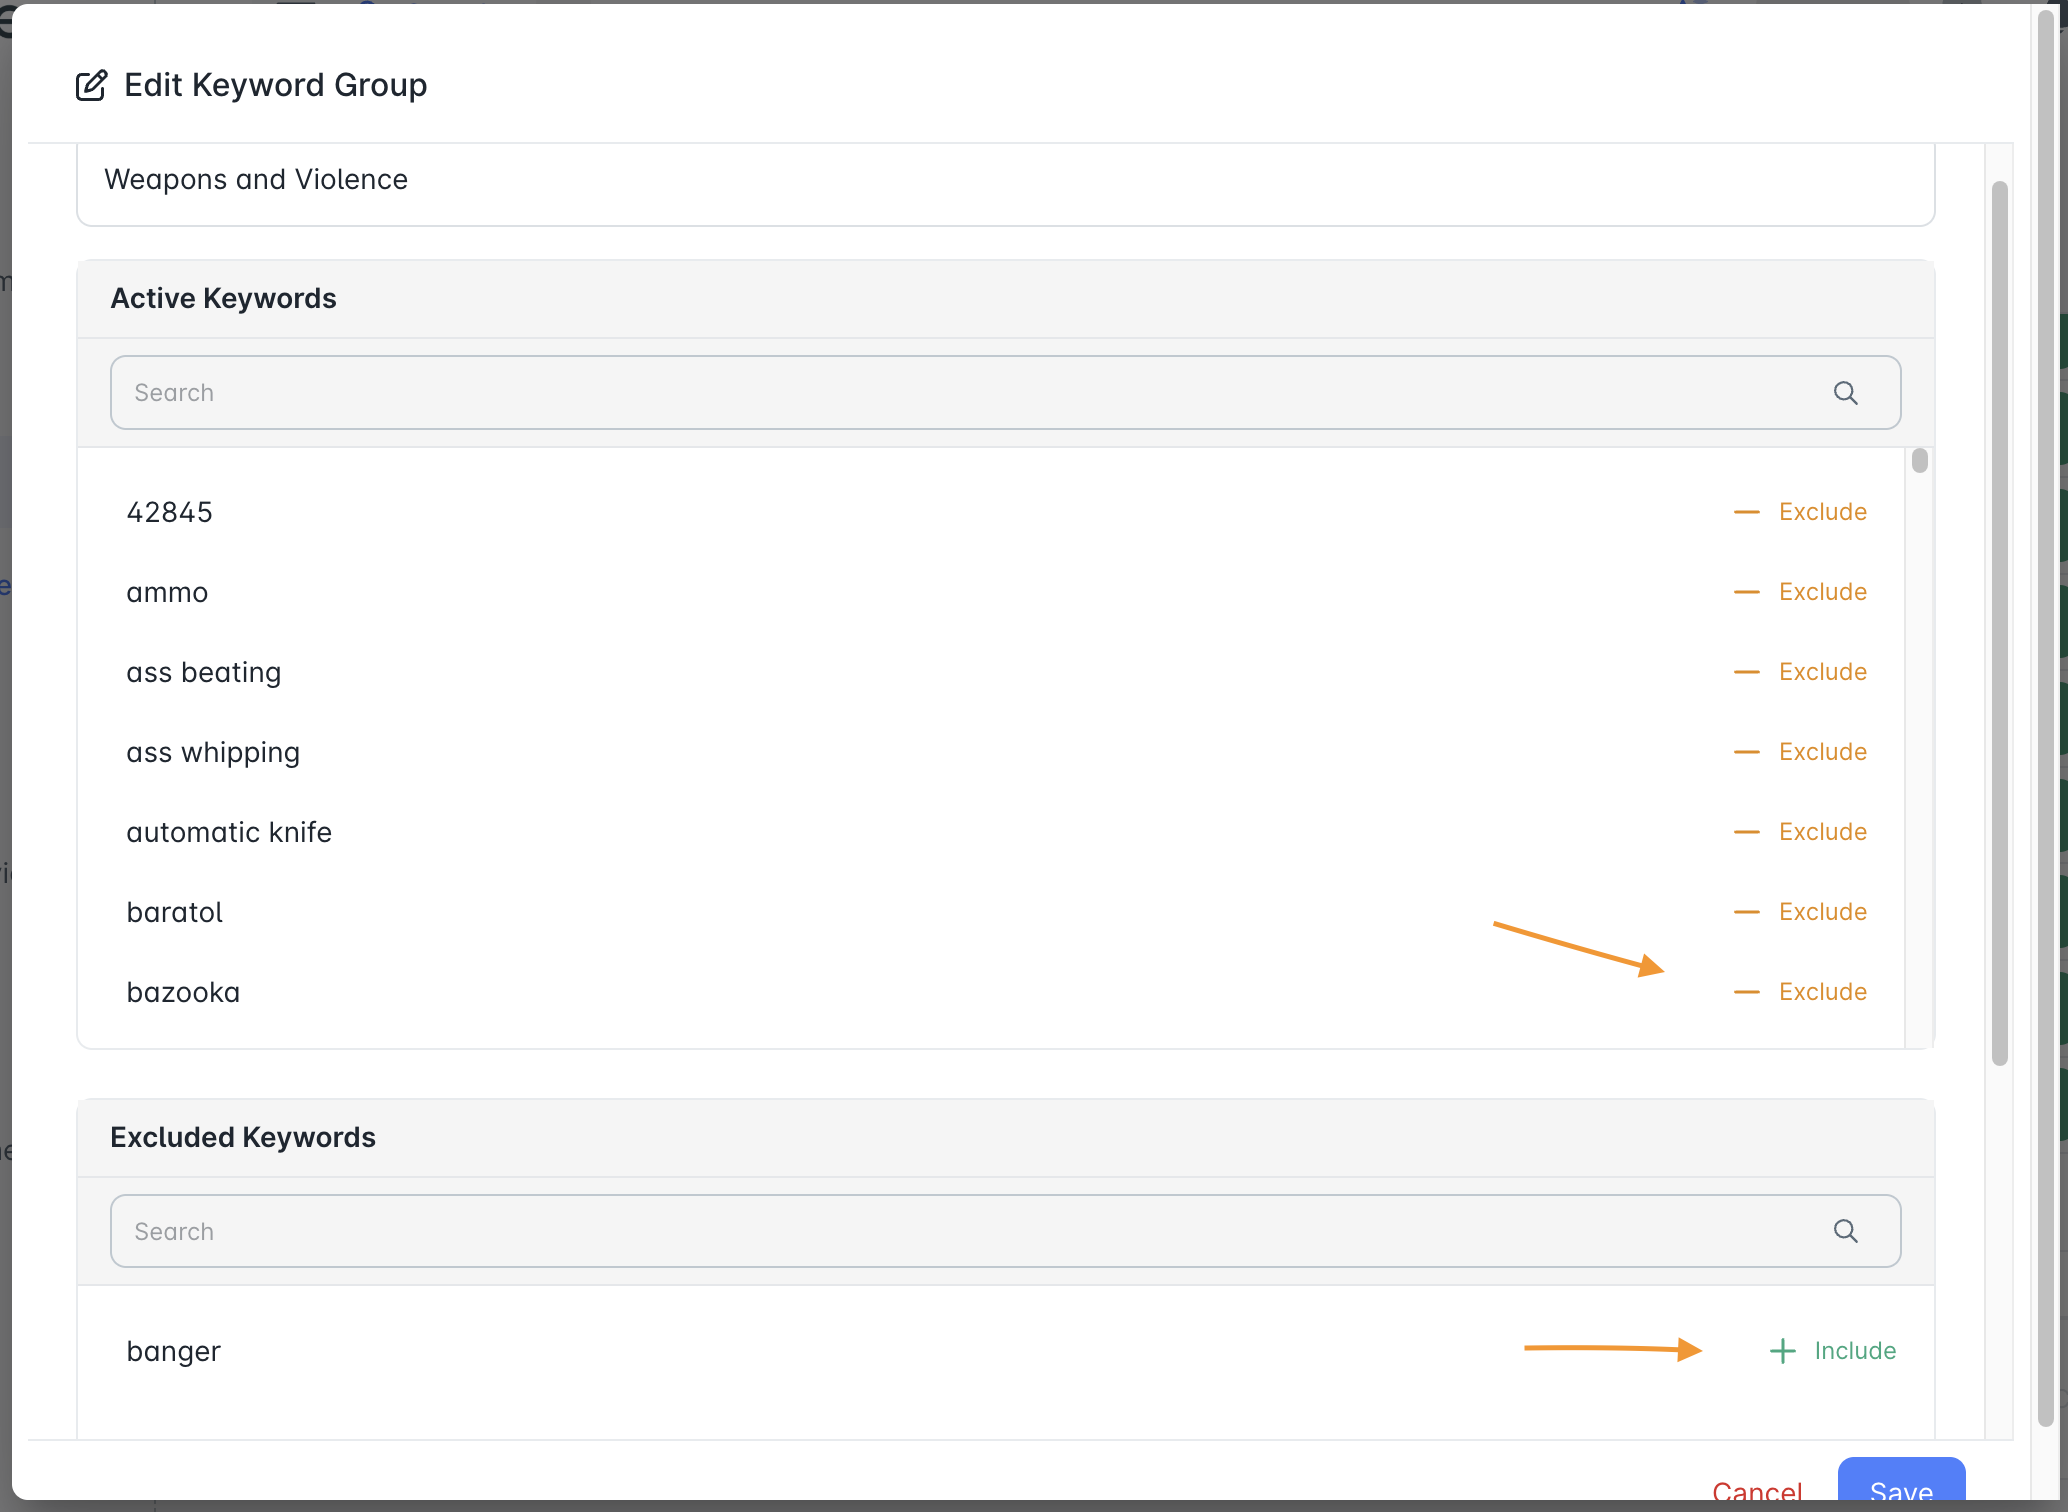Screen dimensions: 2068x1512
Task: Focus the Active Keywords search field
Action: coord(1005,393)
